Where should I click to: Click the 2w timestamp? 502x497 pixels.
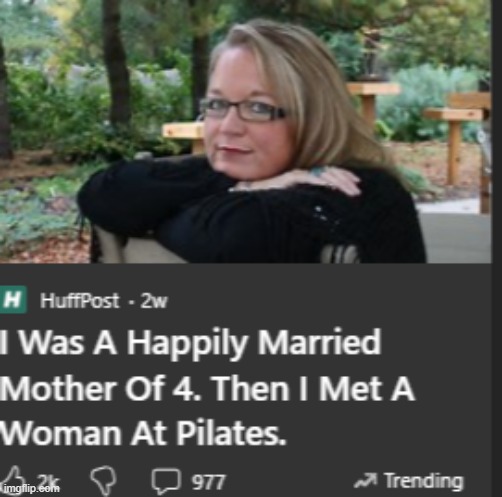click(153, 301)
